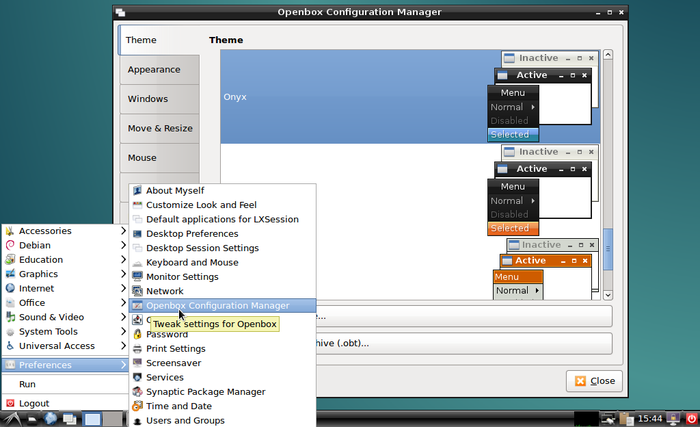Click the 15:44 taskbar clock
The height and width of the screenshot is (427, 700).
point(650,419)
